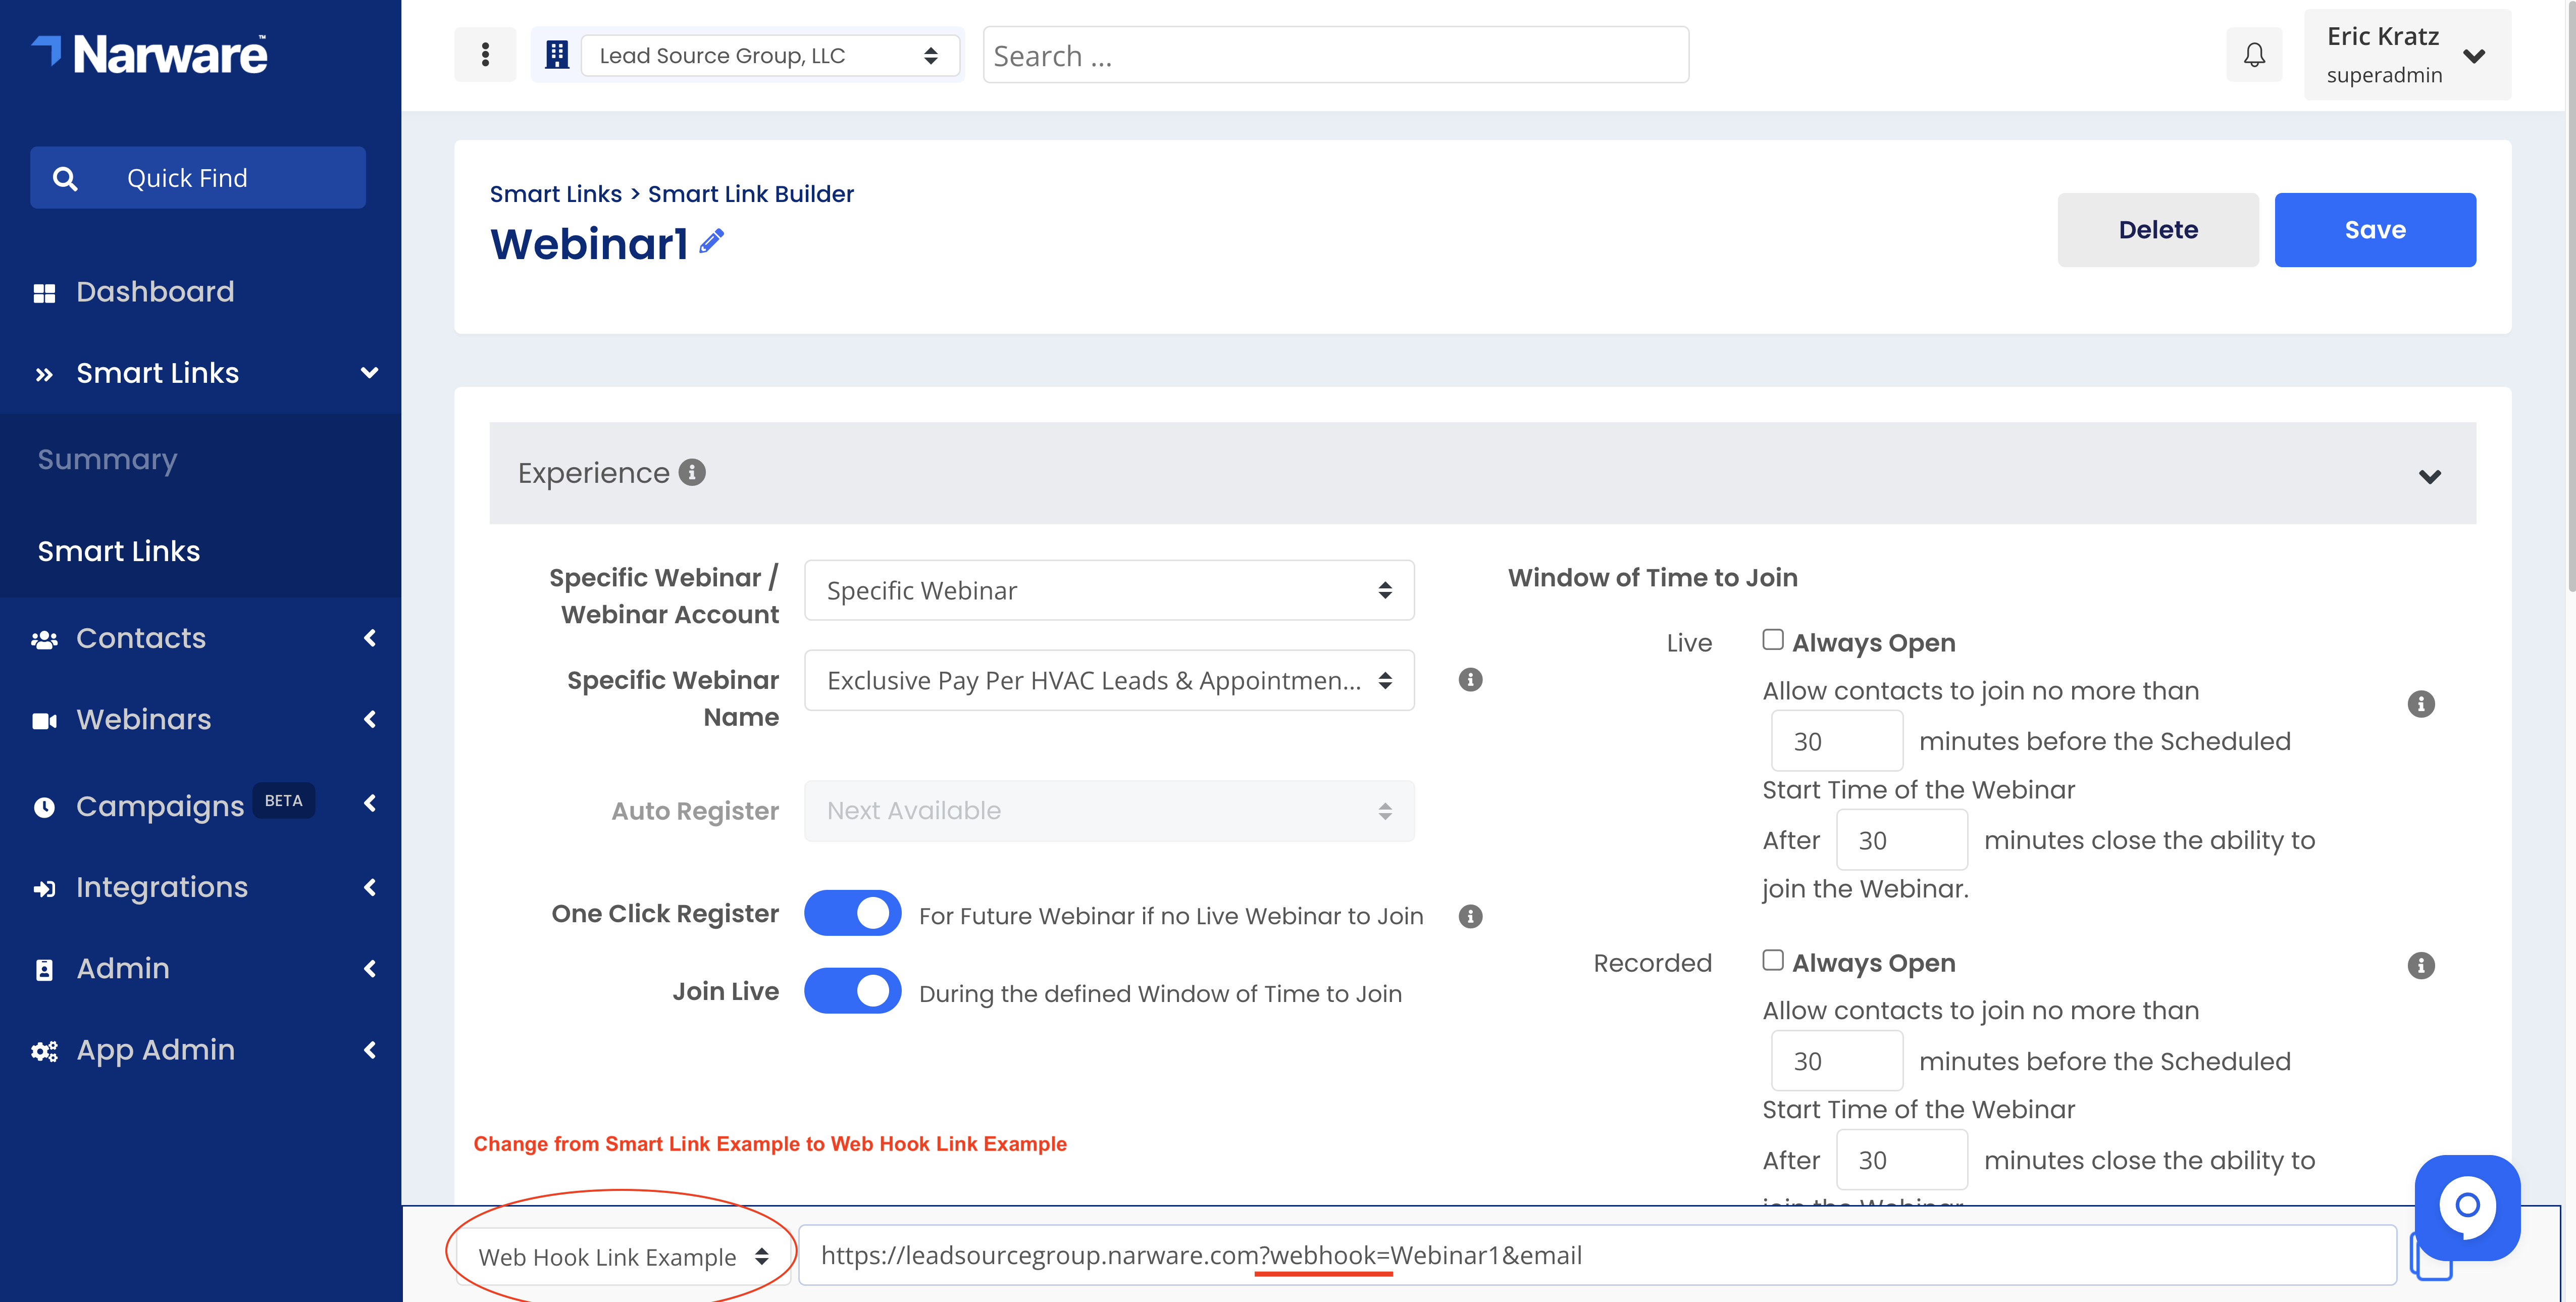Viewport: 2576px width, 1302px height.
Task: Check Always Open for Live
Action: point(1773,640)
